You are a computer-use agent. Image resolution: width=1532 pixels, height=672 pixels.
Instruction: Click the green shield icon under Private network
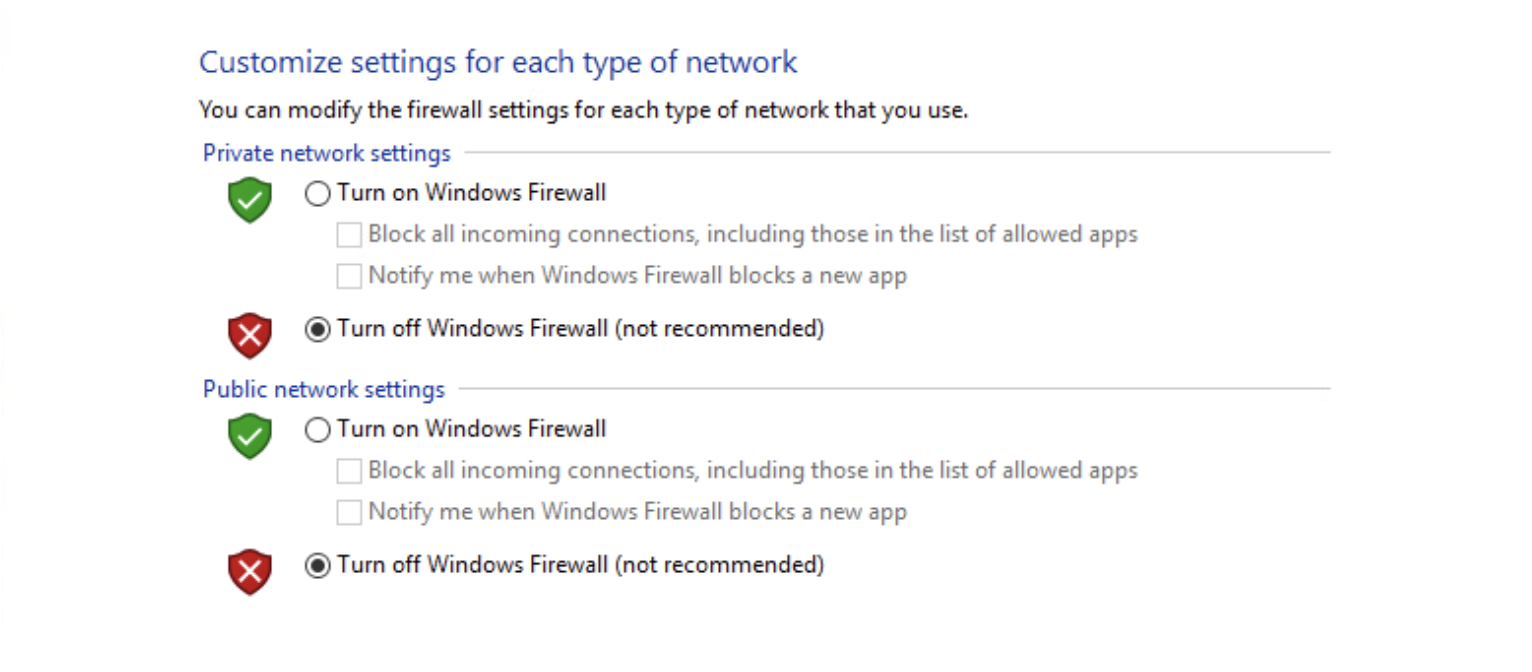click(249, 199)
